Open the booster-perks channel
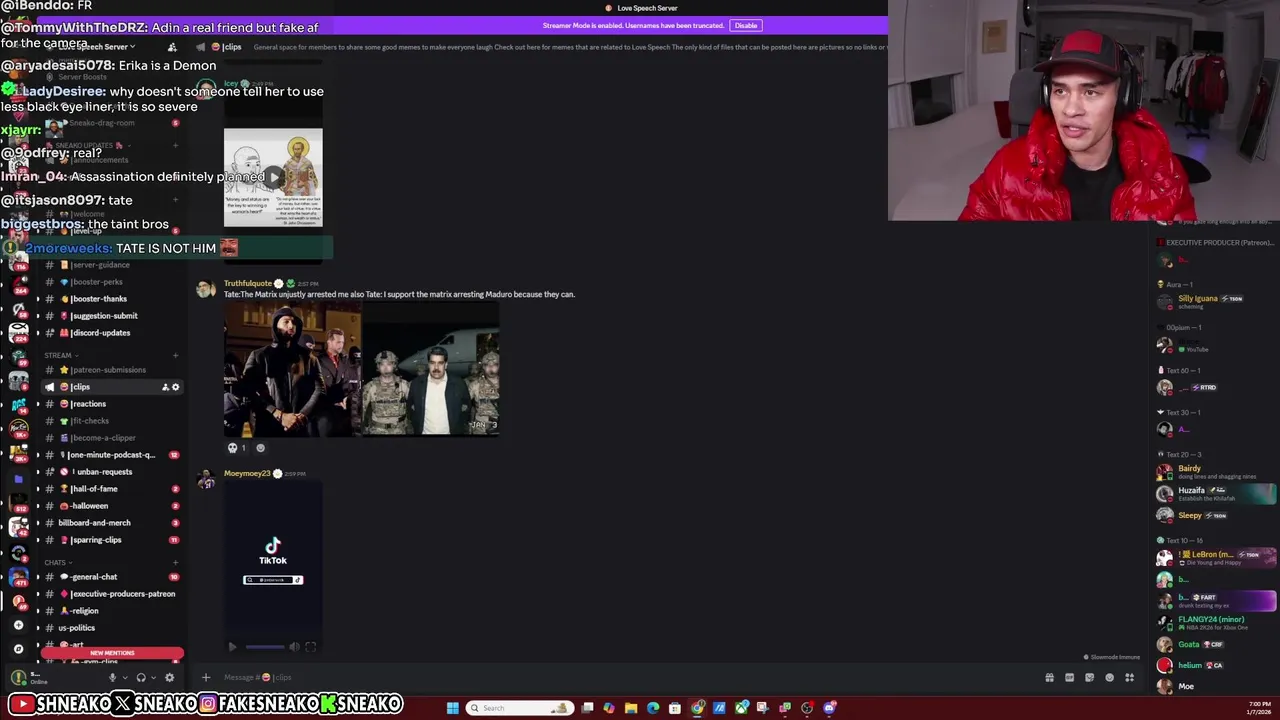 point(110,282)
